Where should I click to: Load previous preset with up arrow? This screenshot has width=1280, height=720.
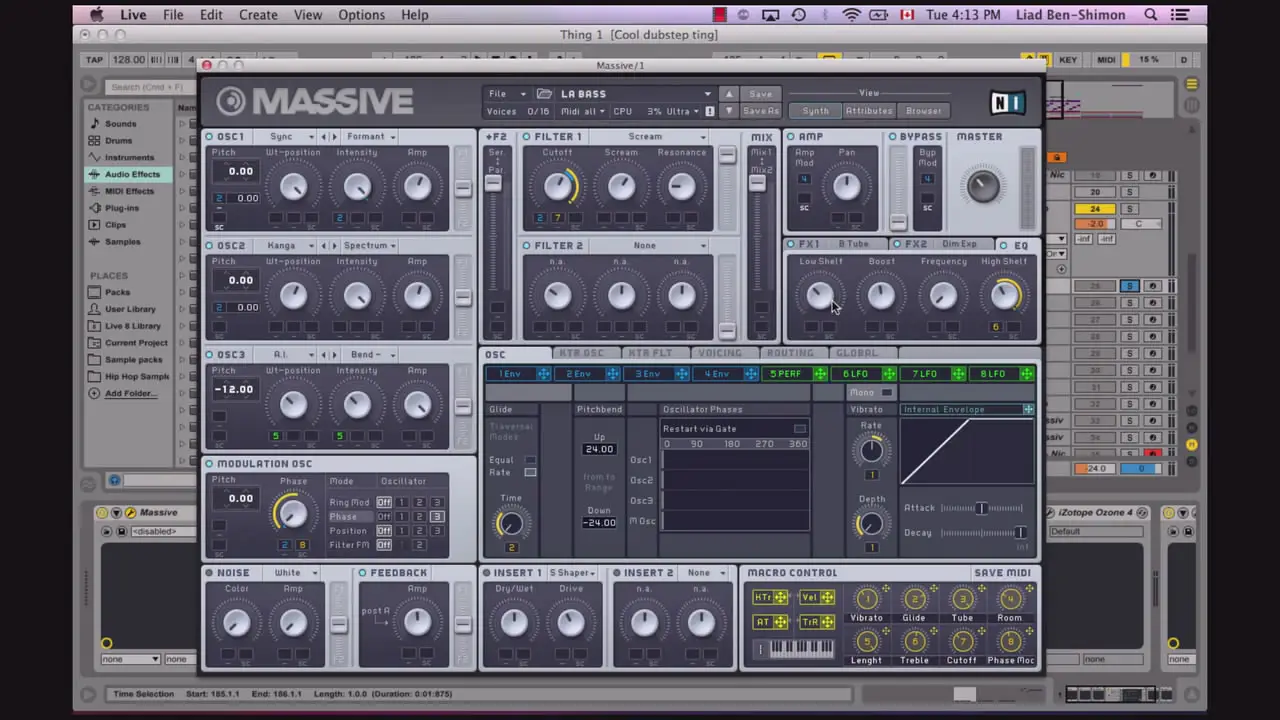[729, 94]
